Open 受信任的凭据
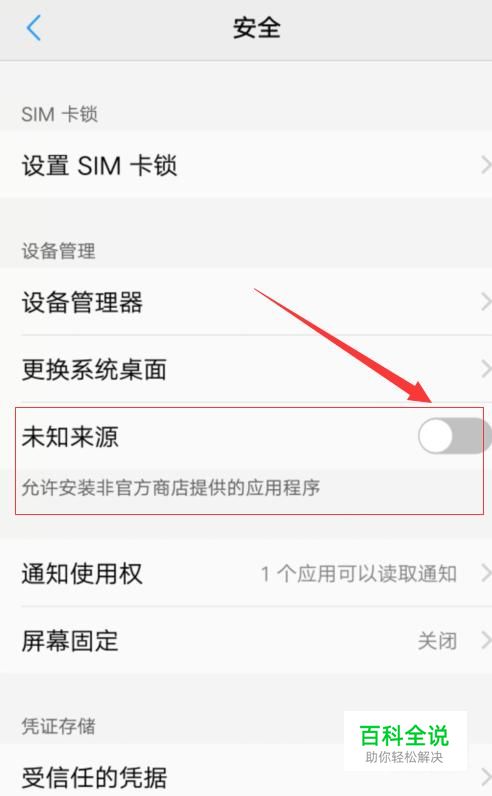This screenshot has height=796, width=492. click(246, 772)
